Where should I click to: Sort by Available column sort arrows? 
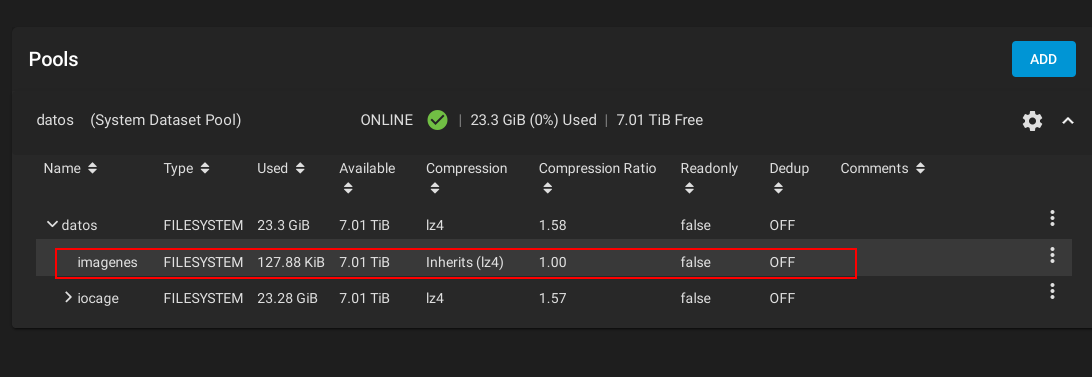point(348,188)
